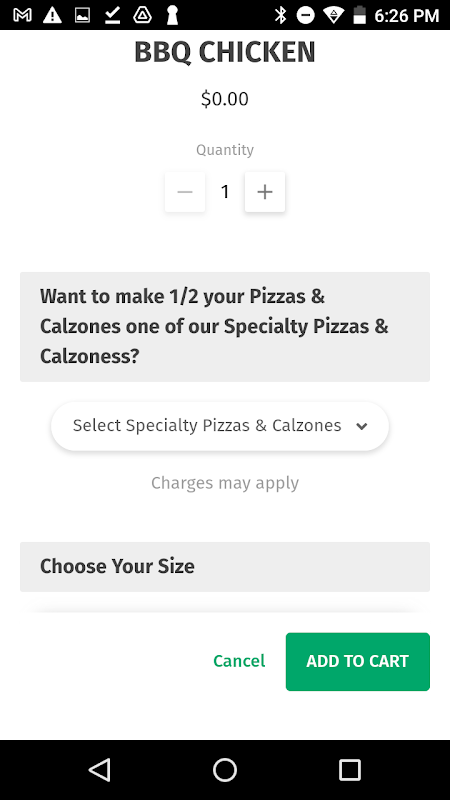Tap the Wi-Fi signal icon
Image resolution: width=450 pixels, height=800 pixels.
click(334, 15)
